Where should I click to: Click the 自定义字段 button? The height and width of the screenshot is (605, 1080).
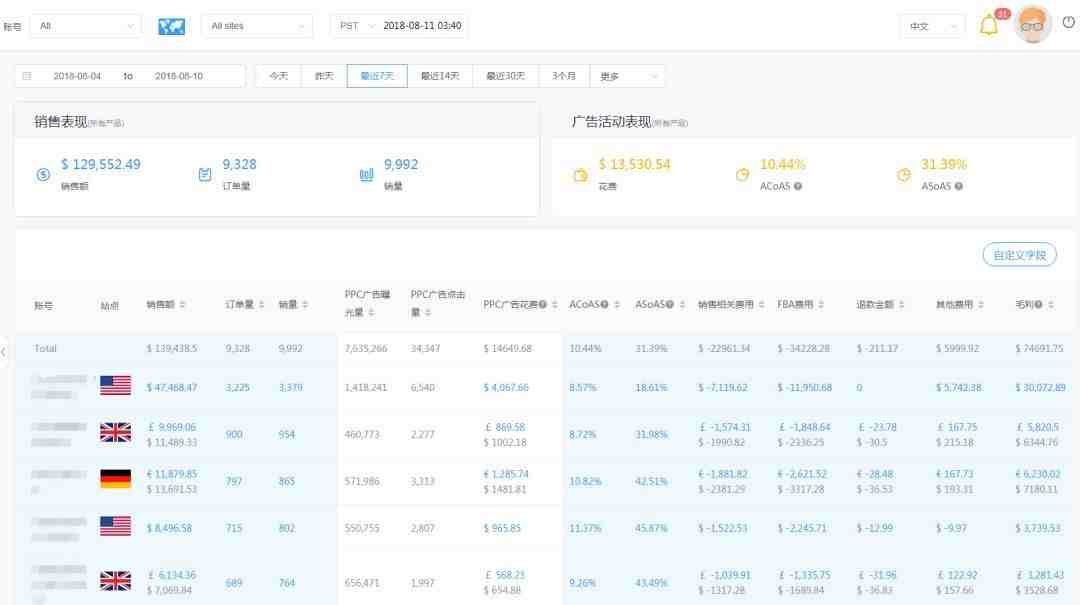[1019, 255]
